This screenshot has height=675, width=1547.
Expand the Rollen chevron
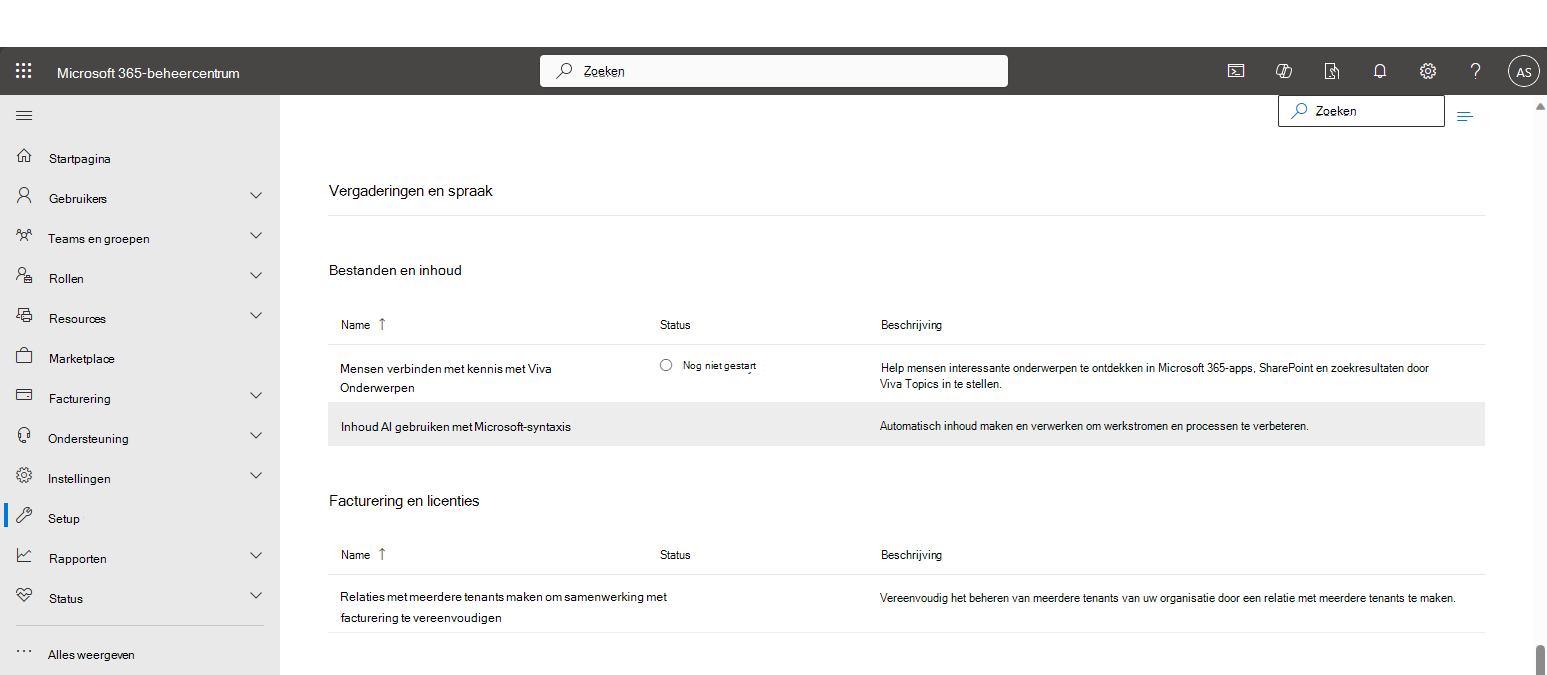256,276
